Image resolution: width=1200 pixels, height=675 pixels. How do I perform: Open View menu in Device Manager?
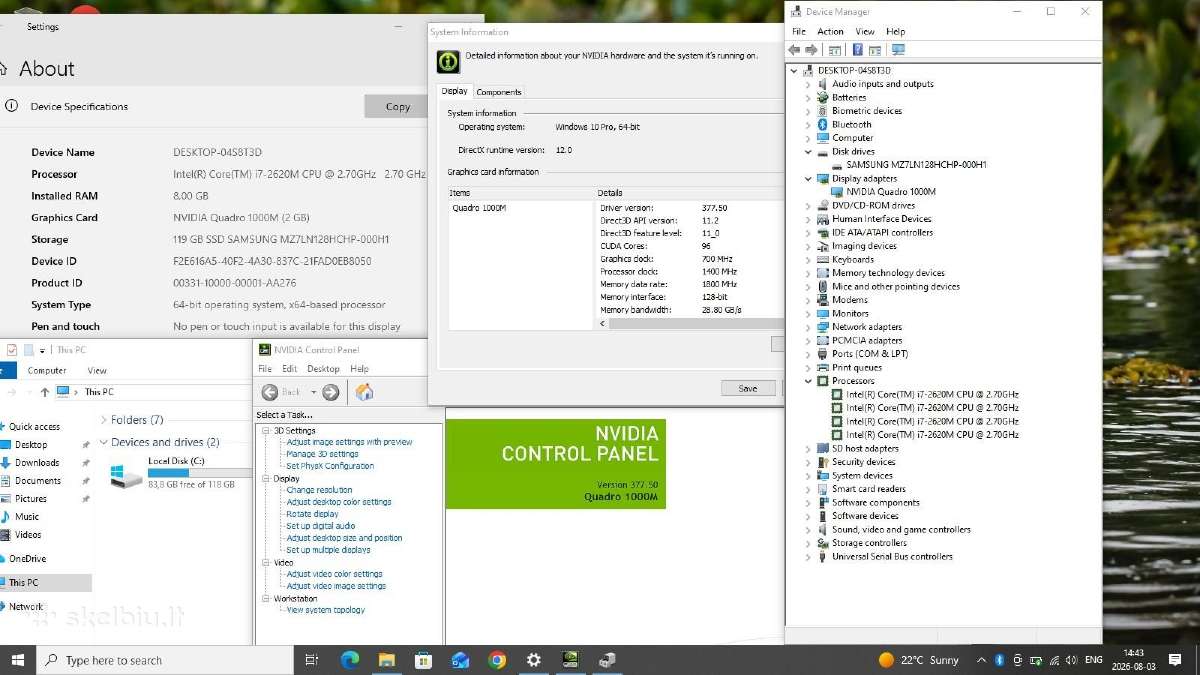coord(865,32)
